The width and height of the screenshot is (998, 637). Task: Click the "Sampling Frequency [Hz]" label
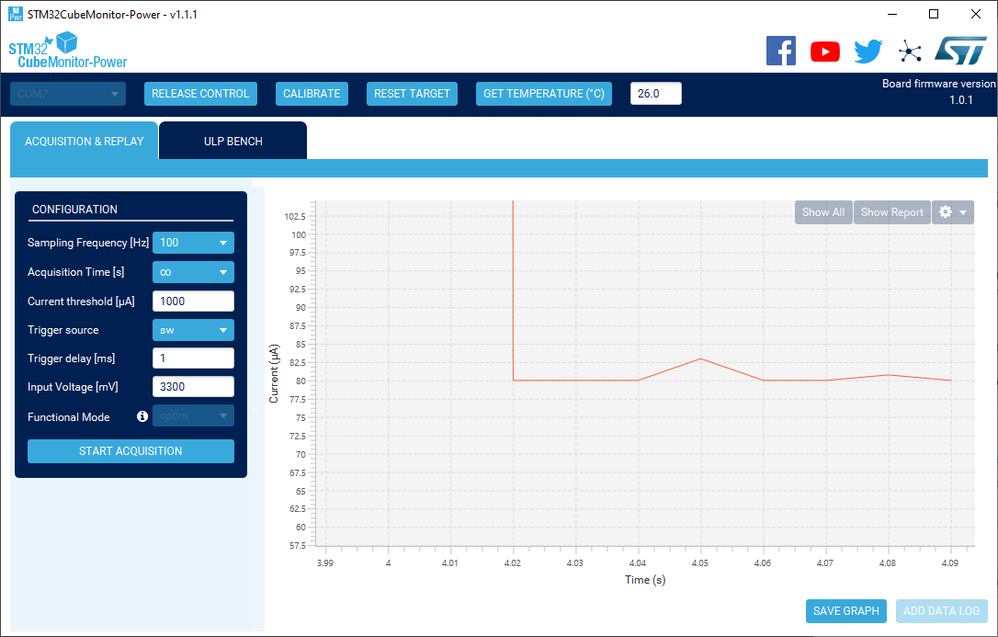(x=88, y=242)
